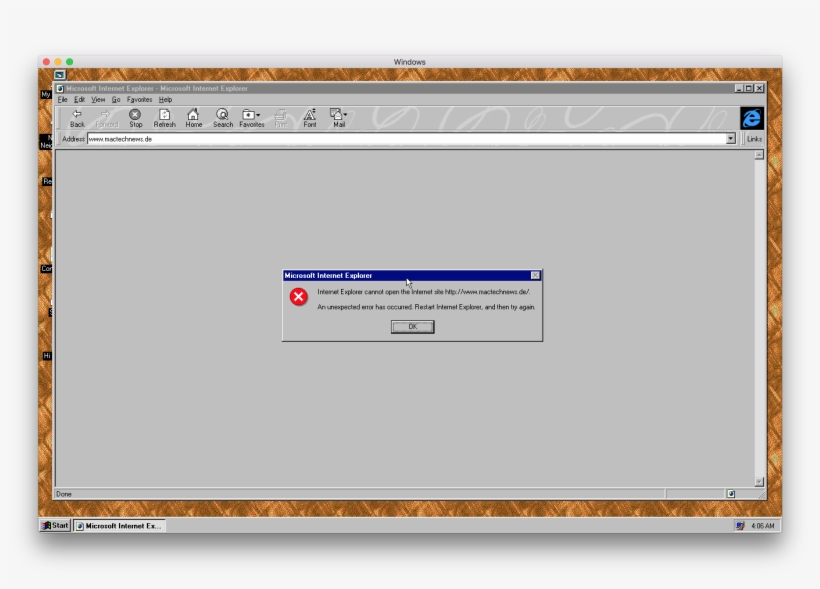
Task: Click the IE title bar page icon
Action: pos(60,88)
